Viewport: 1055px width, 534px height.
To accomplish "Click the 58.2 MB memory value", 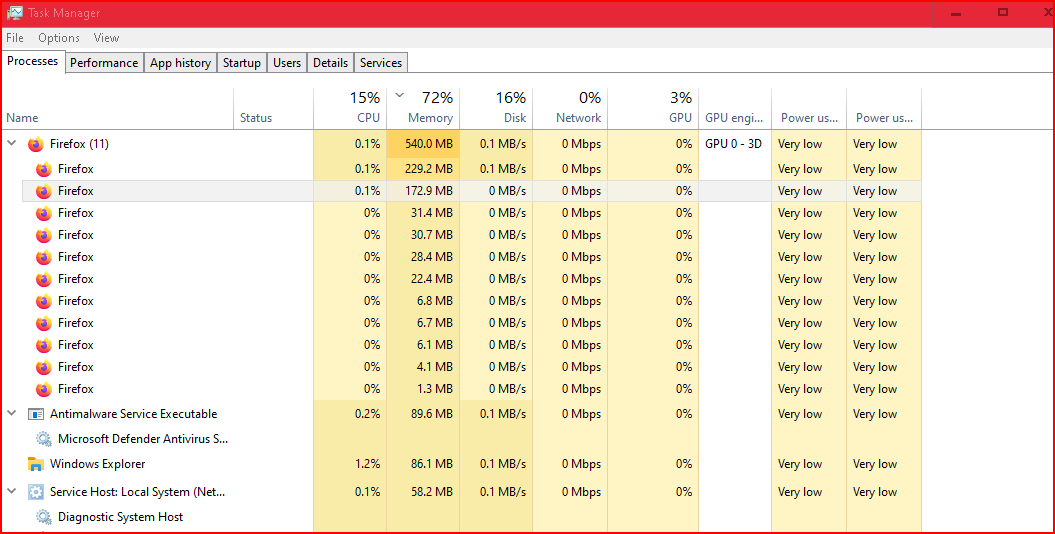I will tap(431, 492).
